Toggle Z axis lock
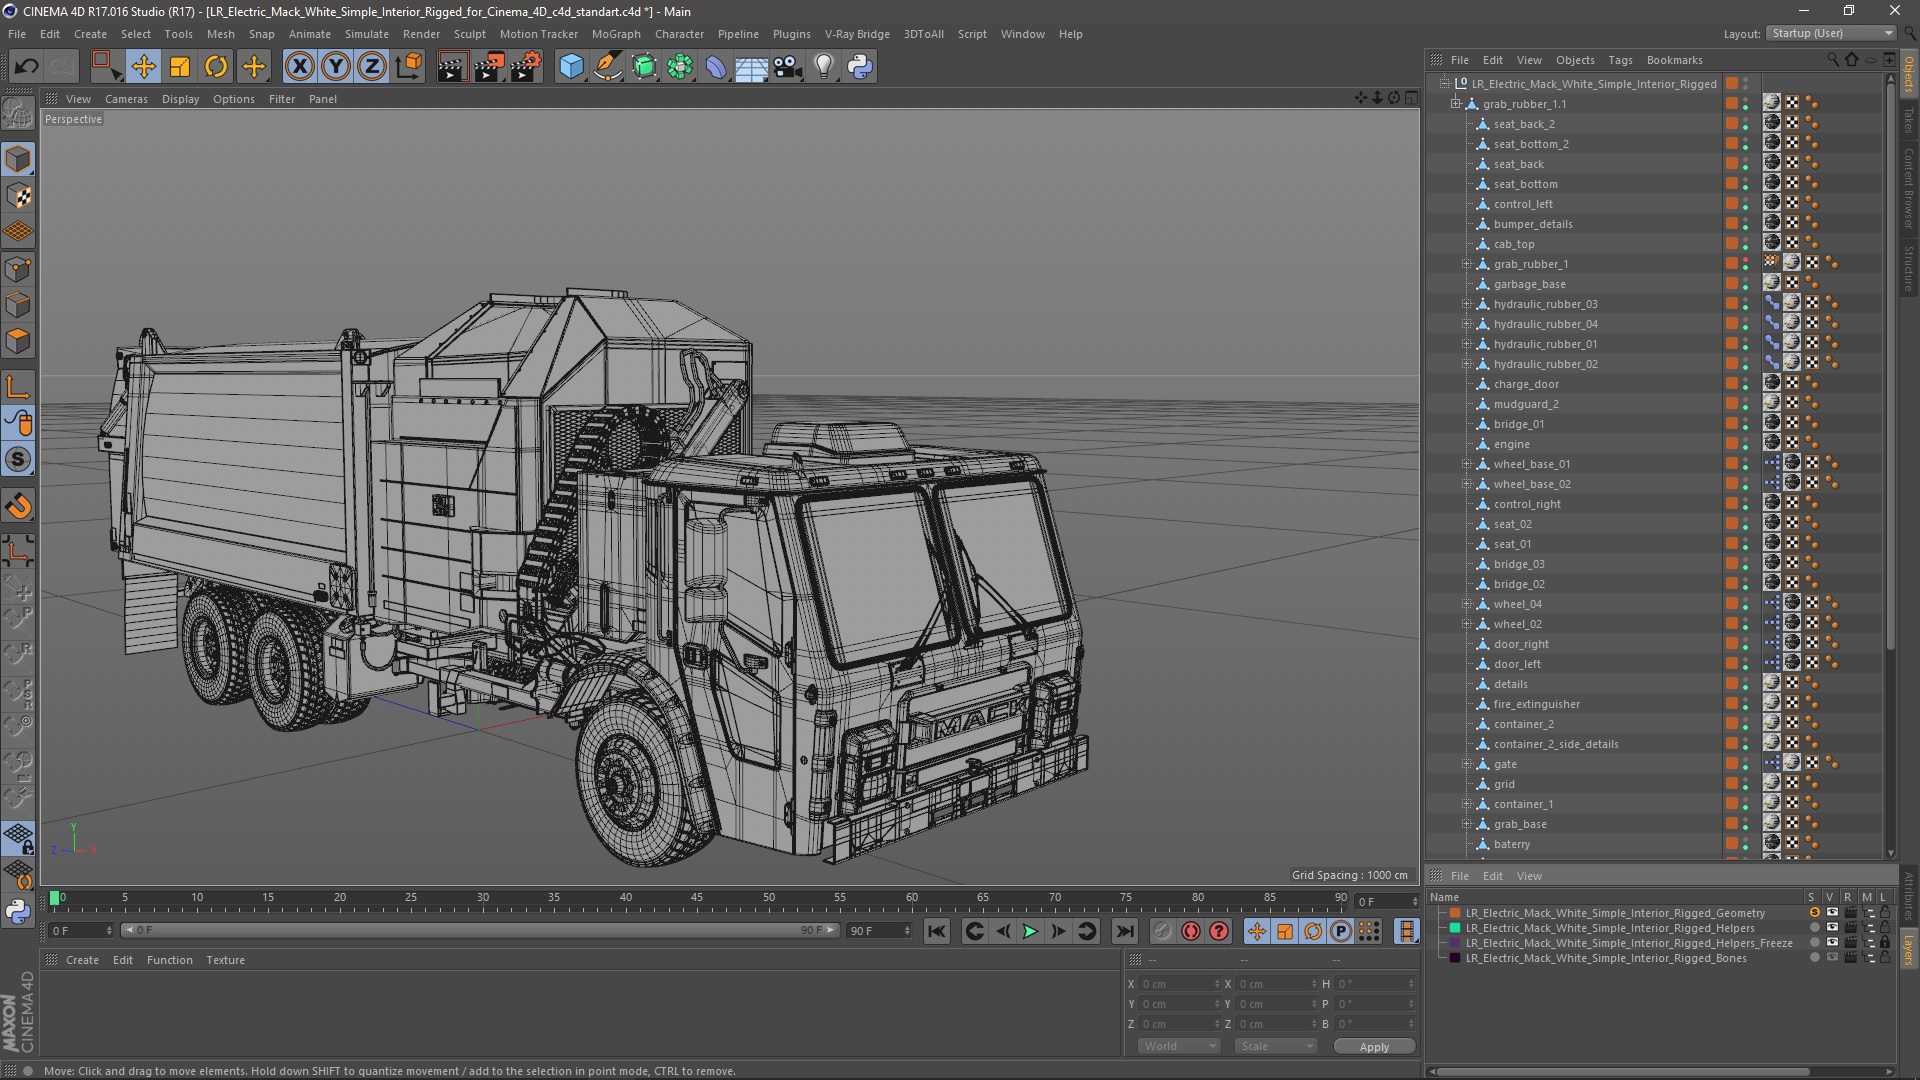This screenshot has width=1920, height=1080. (372, 67)
